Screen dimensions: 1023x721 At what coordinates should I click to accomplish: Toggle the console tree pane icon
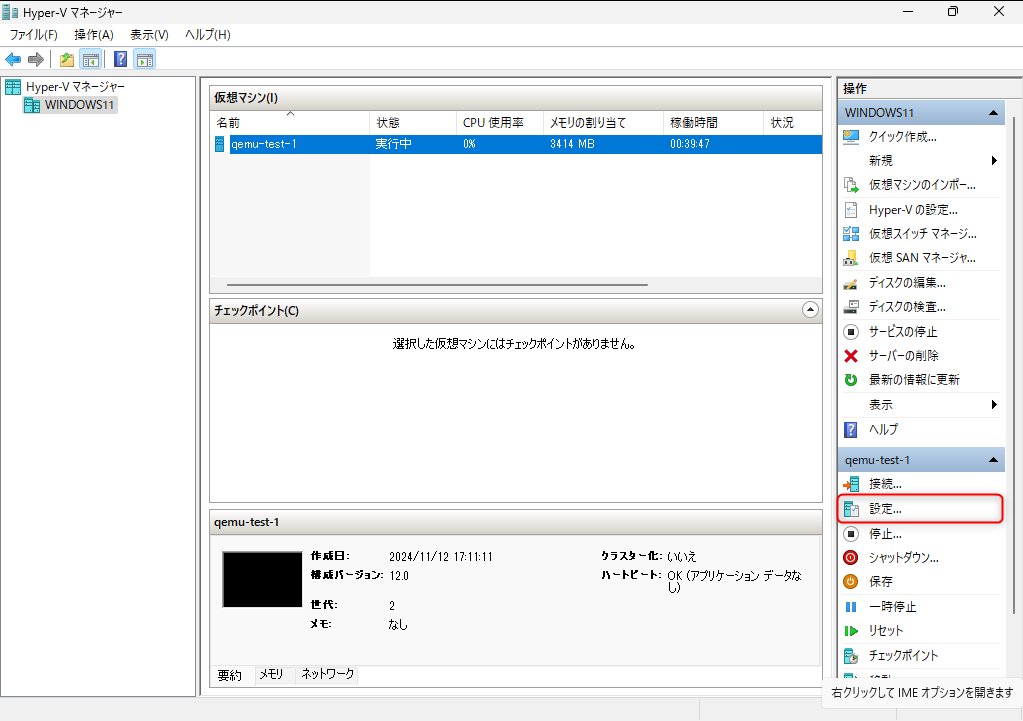91,59
